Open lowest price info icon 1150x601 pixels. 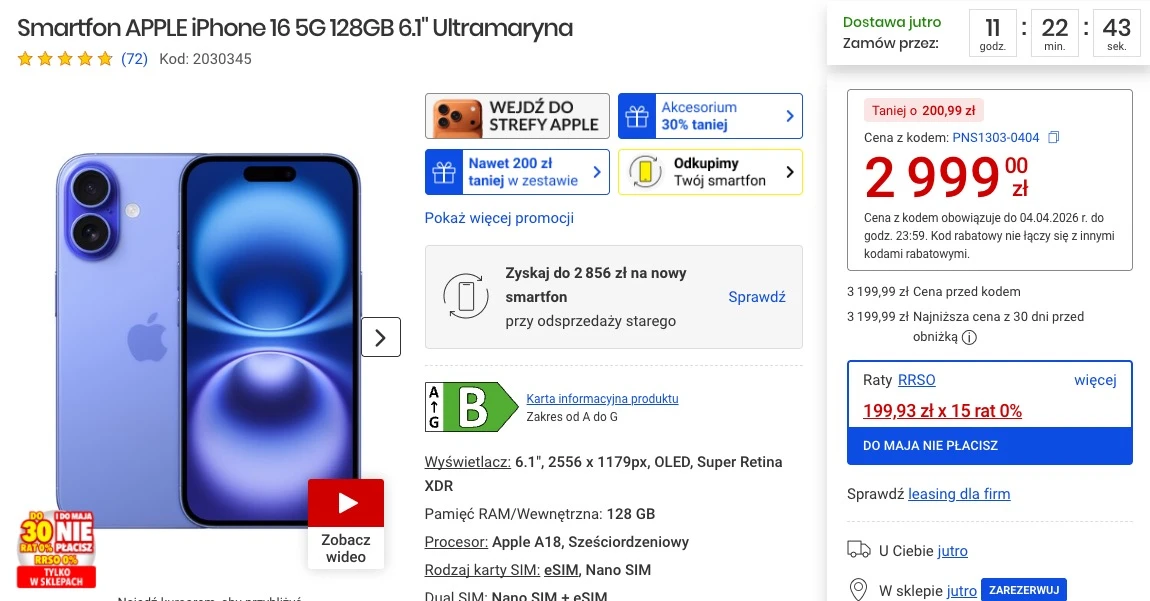(969, 338)
